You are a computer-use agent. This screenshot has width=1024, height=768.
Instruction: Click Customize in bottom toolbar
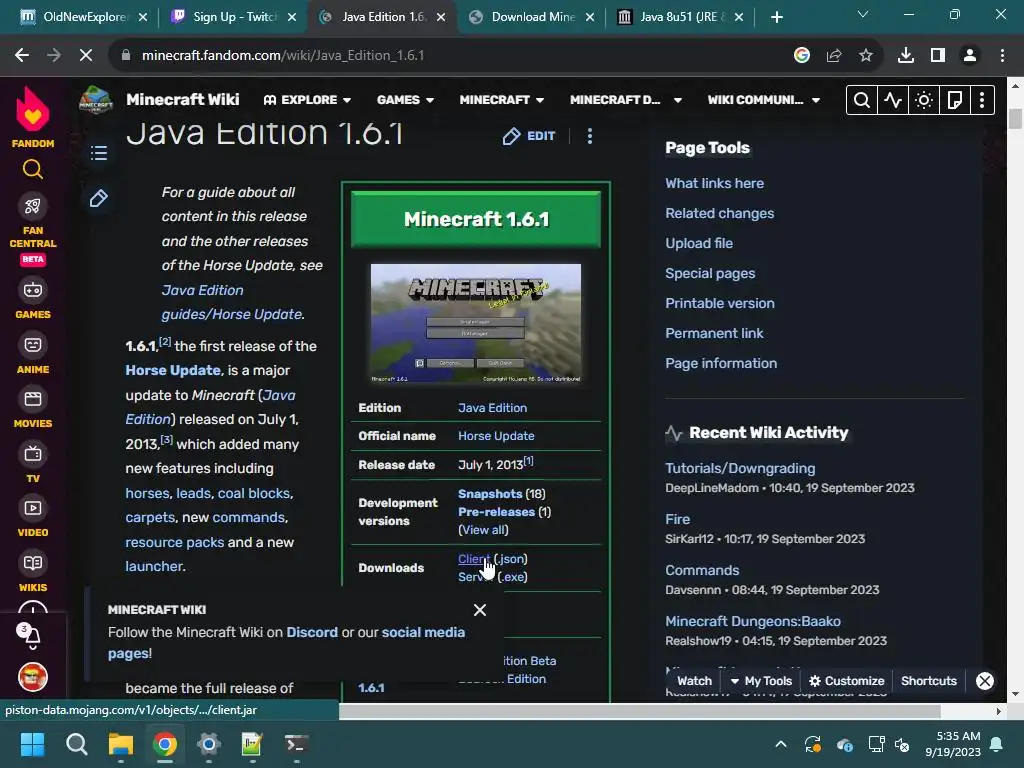846,681
